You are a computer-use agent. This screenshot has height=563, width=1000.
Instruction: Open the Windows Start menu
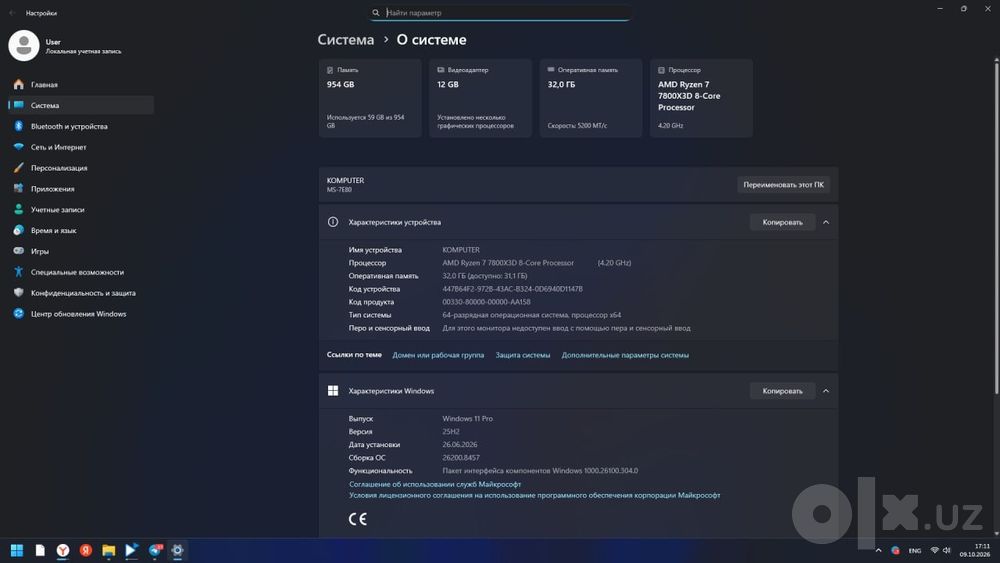[x=17, y=550]
